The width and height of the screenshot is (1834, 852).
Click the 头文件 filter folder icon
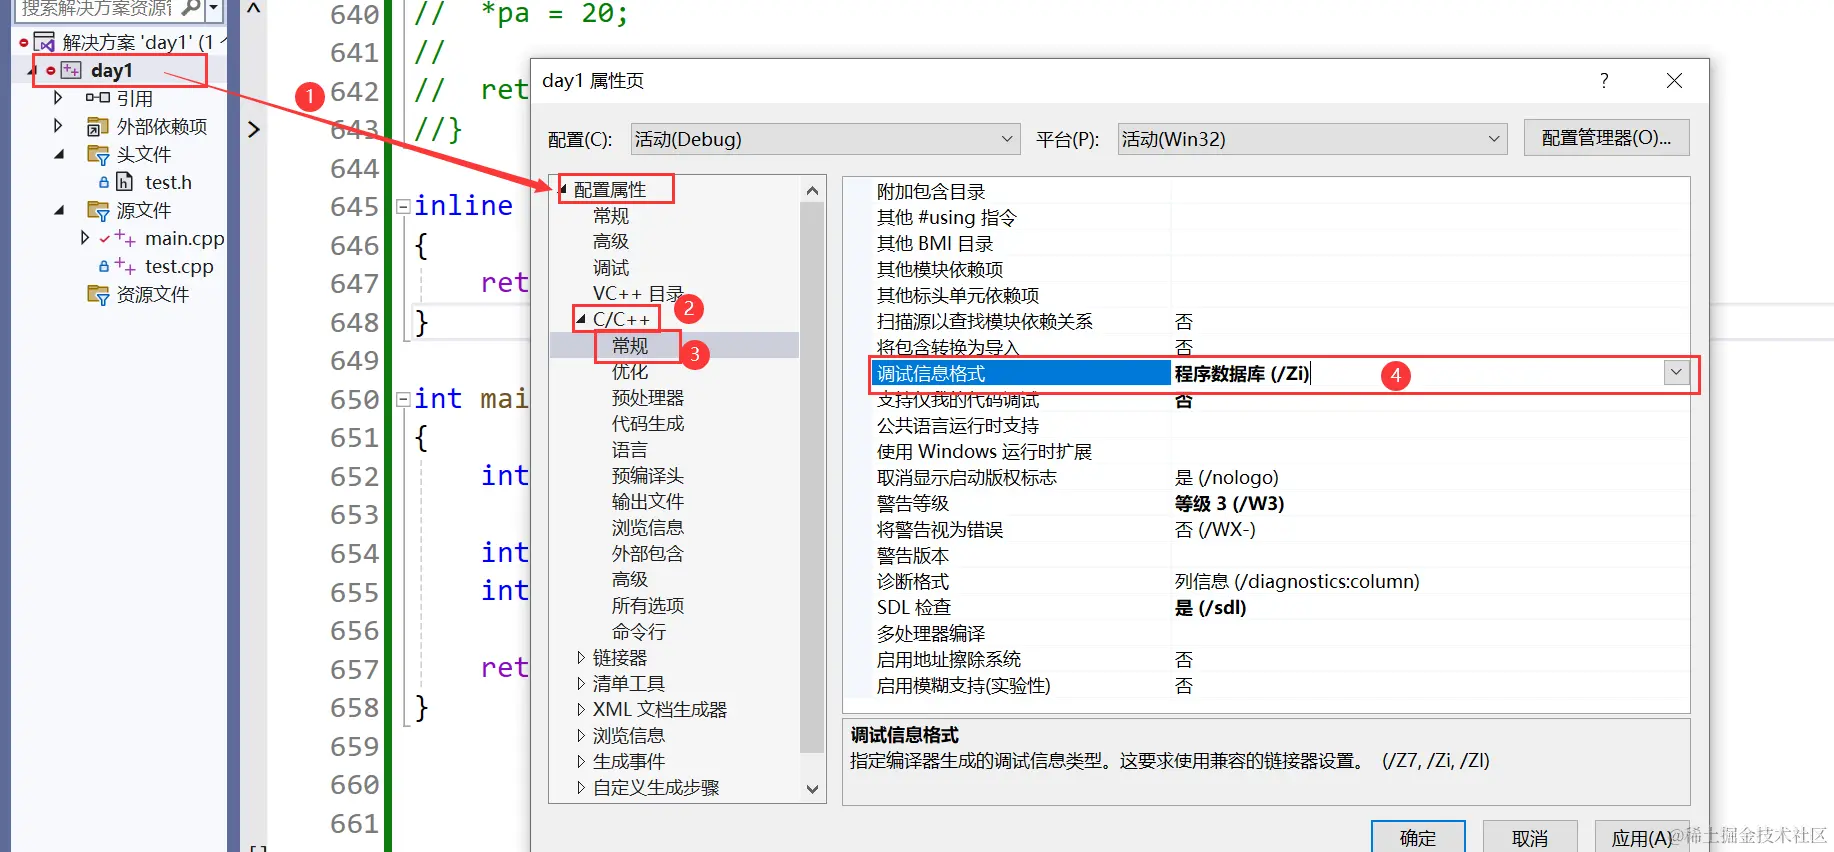(x=98, y=154)
